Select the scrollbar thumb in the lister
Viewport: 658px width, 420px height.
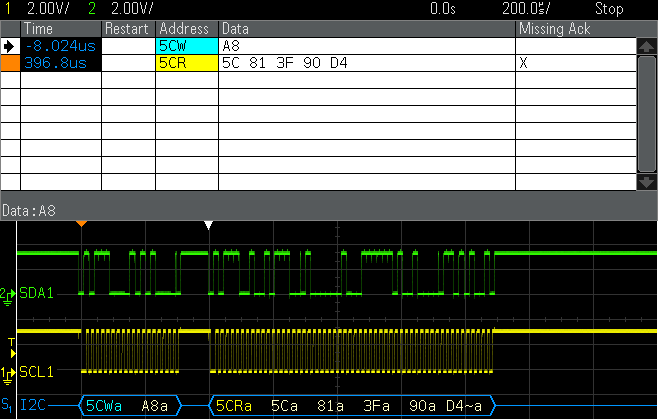[x=646, y=114]
